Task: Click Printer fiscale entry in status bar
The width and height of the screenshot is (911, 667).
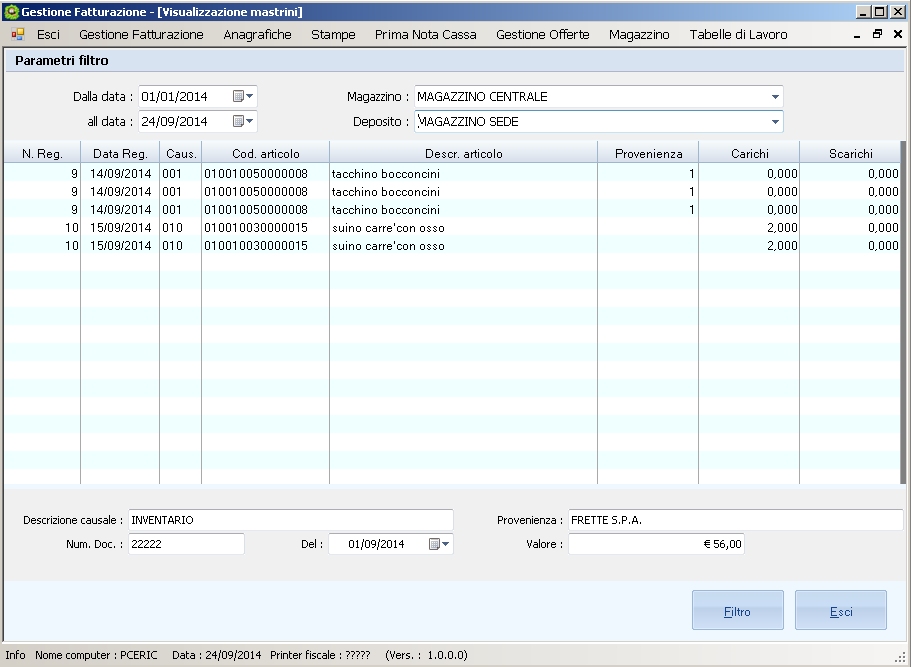Action: pyautogui.click(x=320, y=655)
